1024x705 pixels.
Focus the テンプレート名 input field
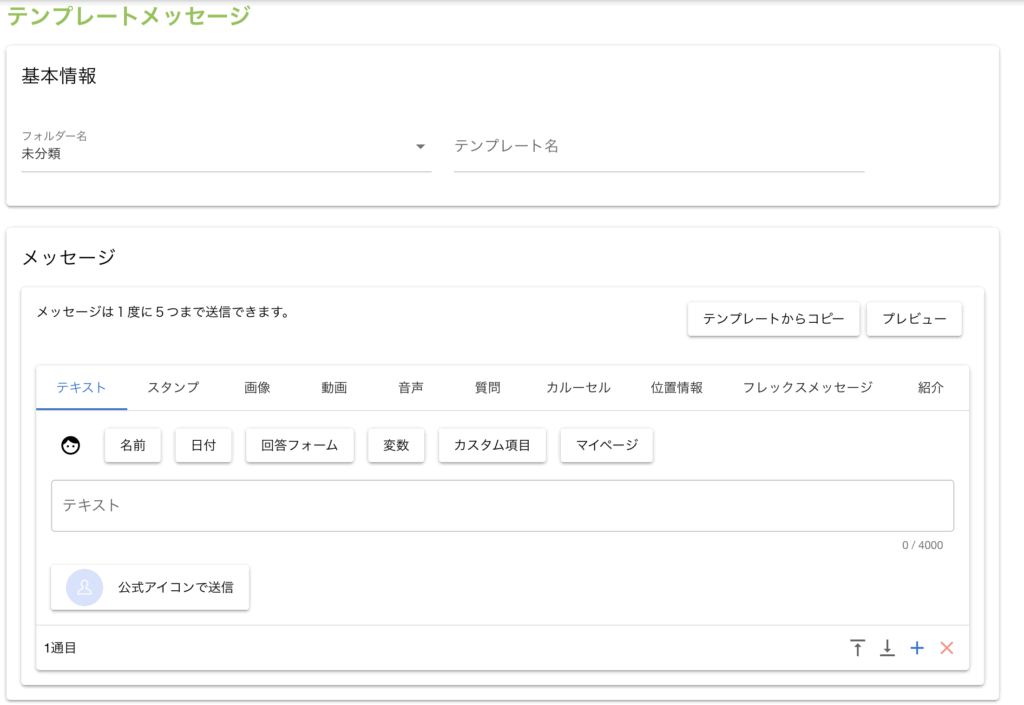(x=658, y=147)
